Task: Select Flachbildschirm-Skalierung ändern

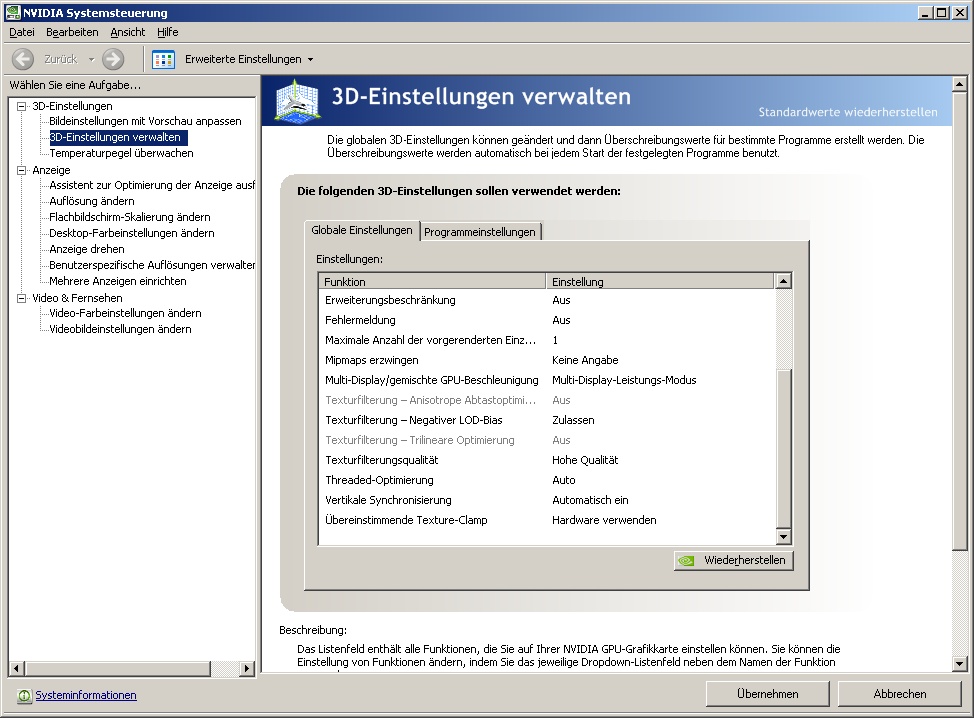Action: 130,217
